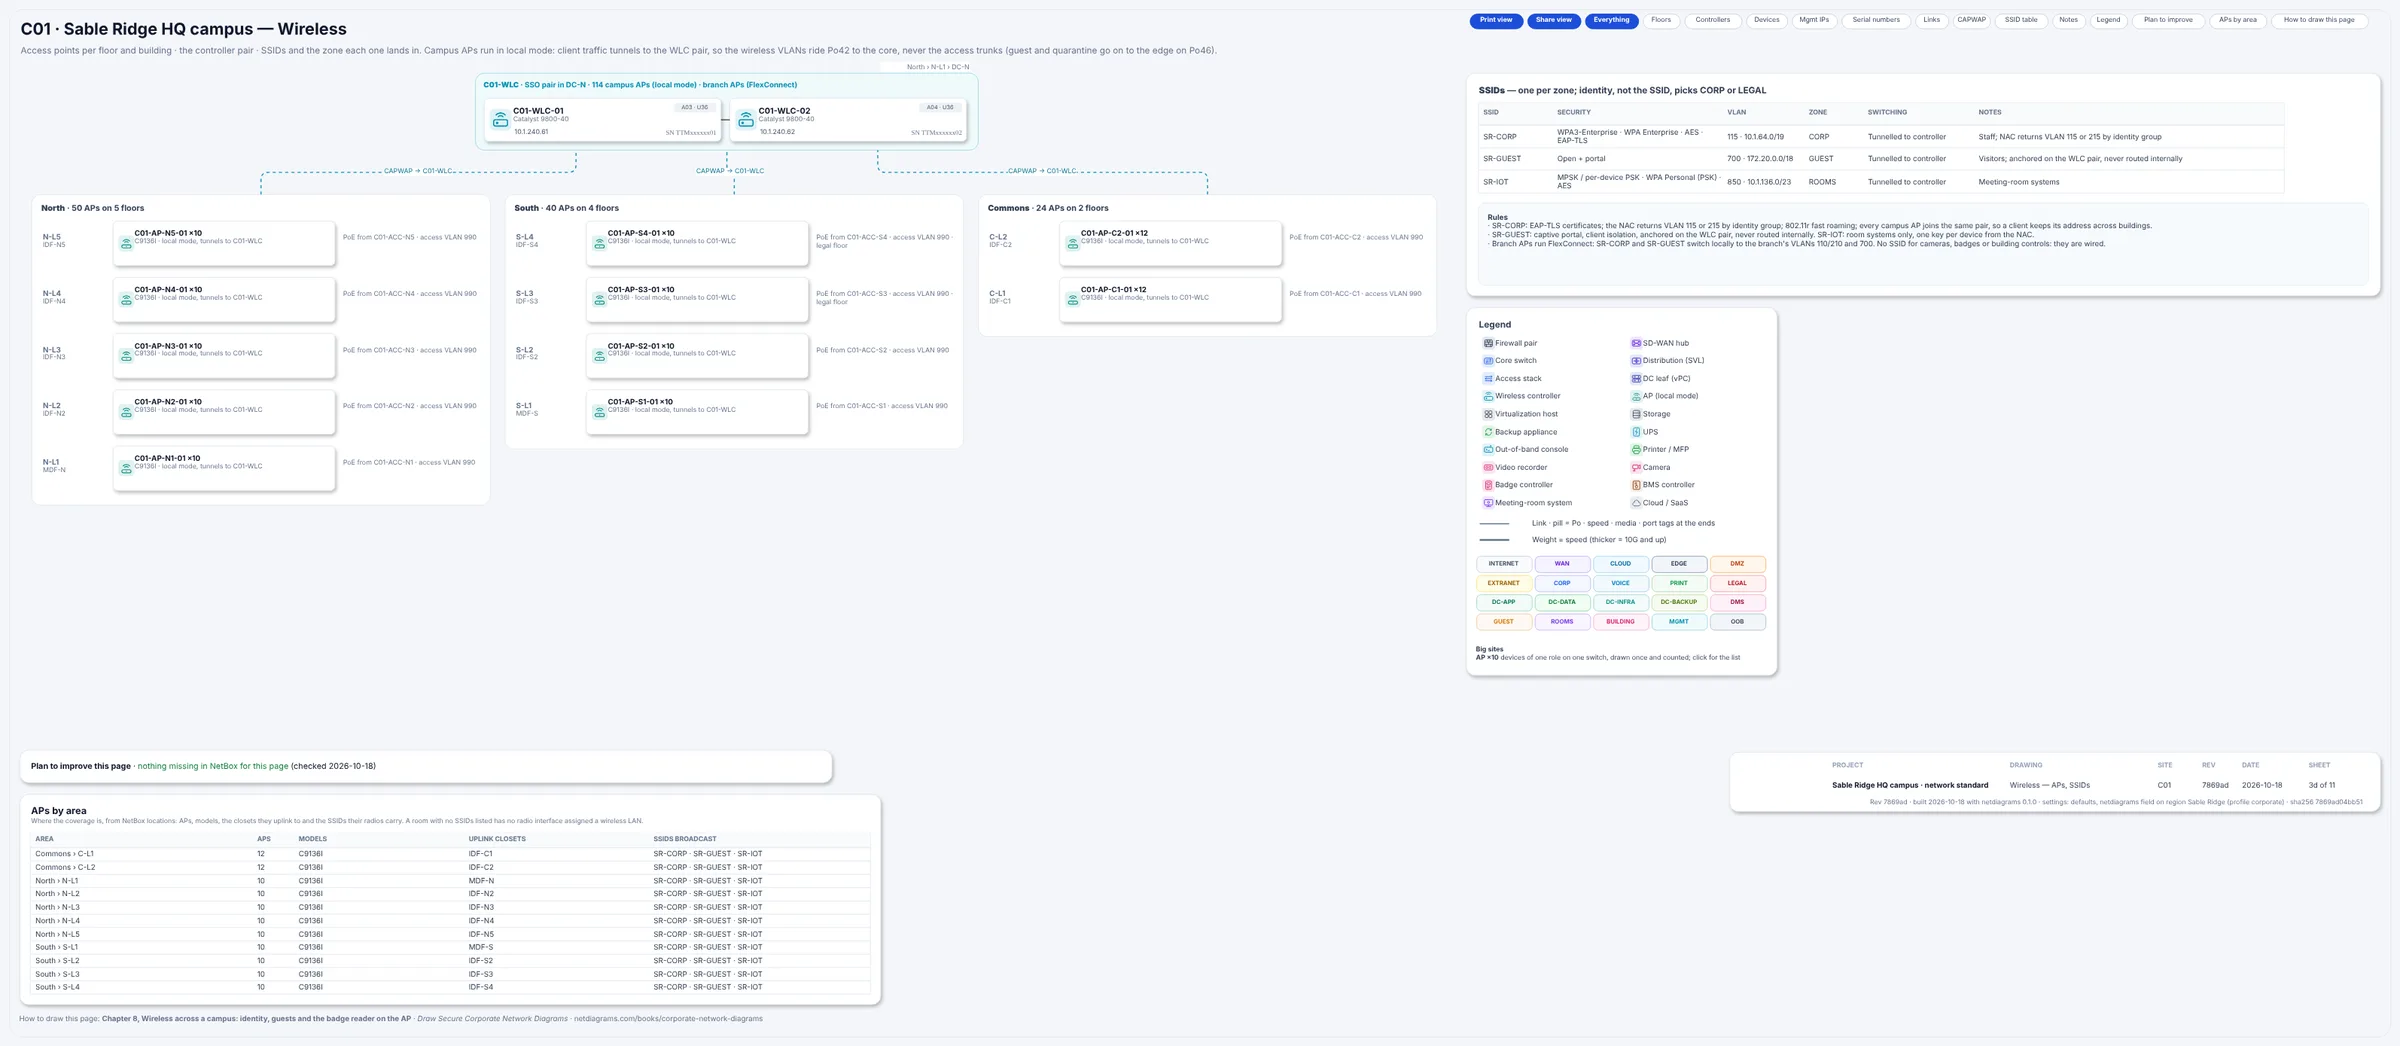Image resolution: width=2400 pixels, height=1046 pixels.
Task: Toggle the Mgmt IPs pill
Action: 1814,20
